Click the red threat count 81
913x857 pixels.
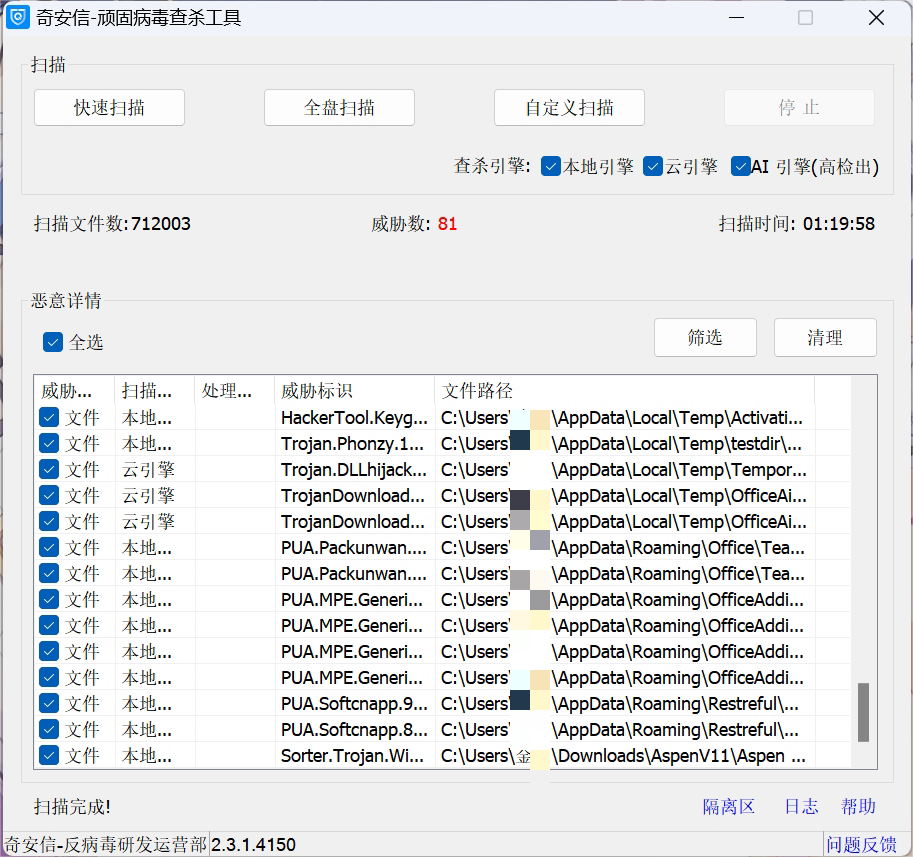pyautogui.click(x=447, y=224)
